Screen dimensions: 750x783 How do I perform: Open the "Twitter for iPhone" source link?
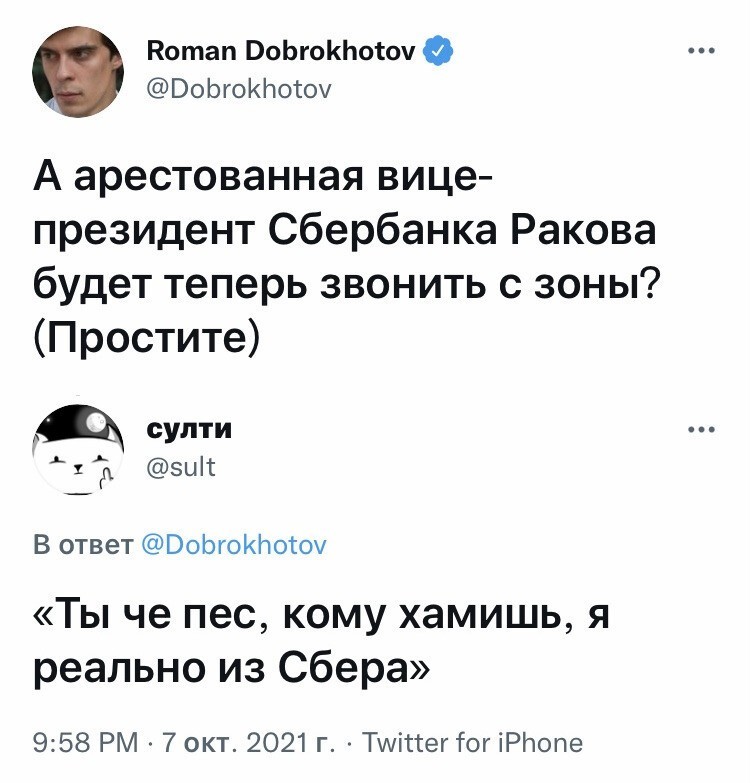[x=472, y=743]
